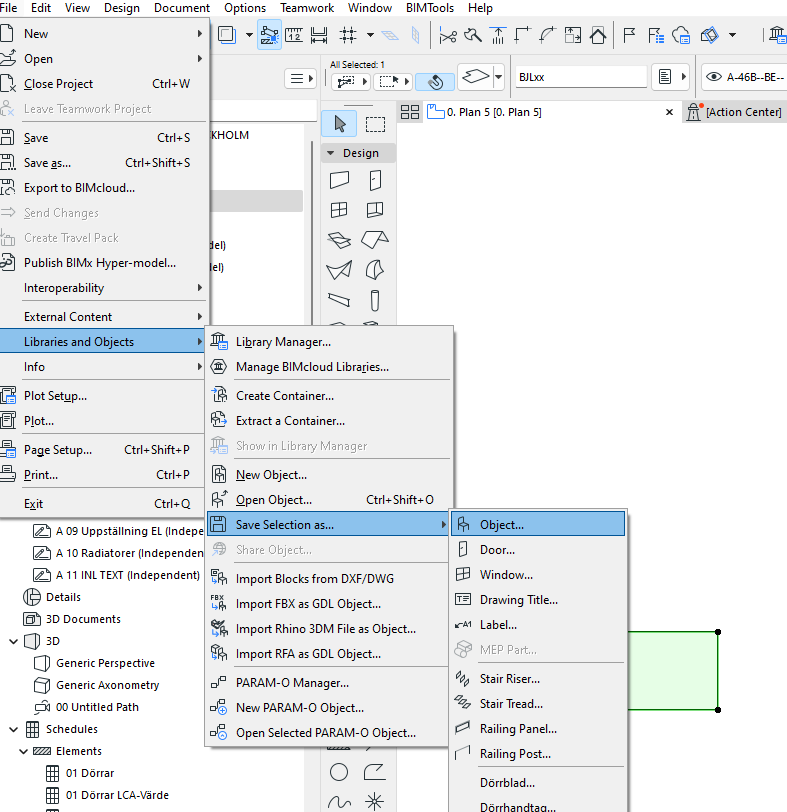Viewport: 787px width, 812px height.
Task: Select the Window tool in toolbox
Action: (x=340, y=210)
